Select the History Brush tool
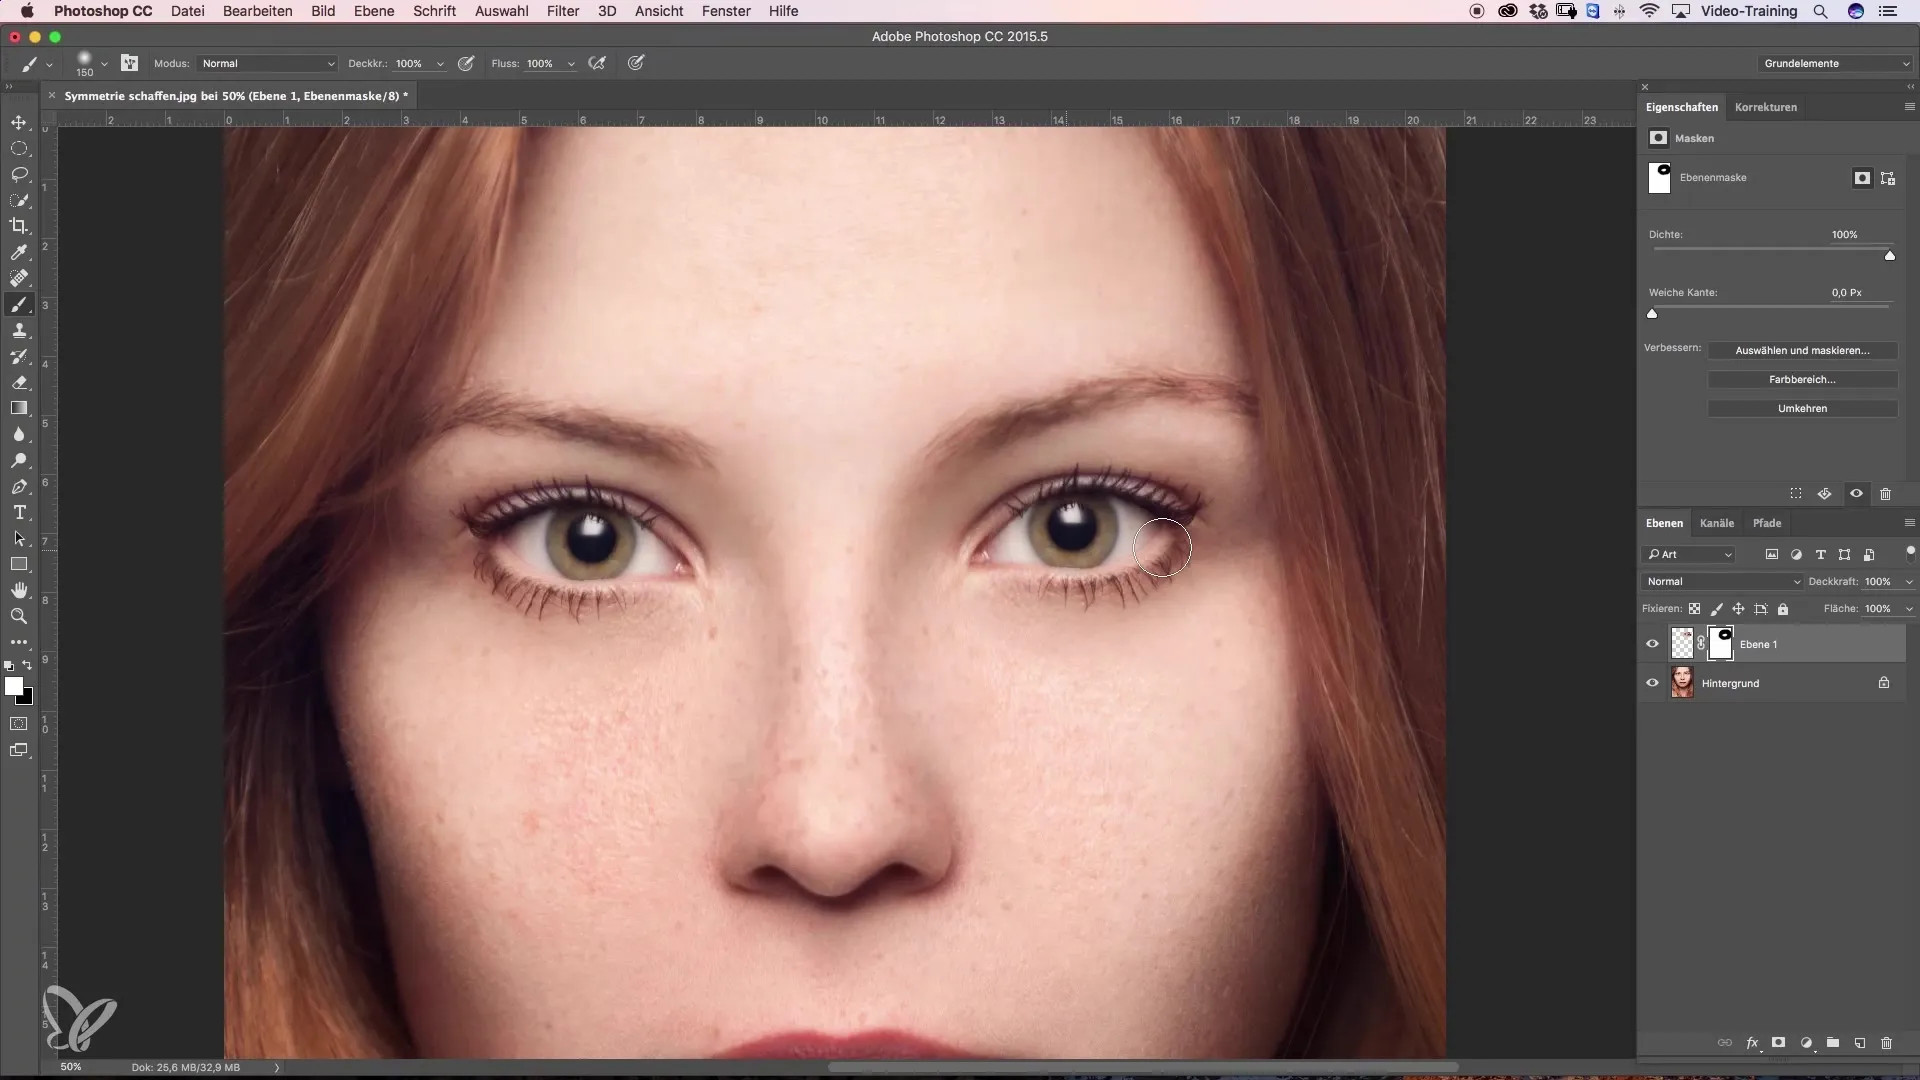Viewport: 1920px width, 1080px height. 19,356
